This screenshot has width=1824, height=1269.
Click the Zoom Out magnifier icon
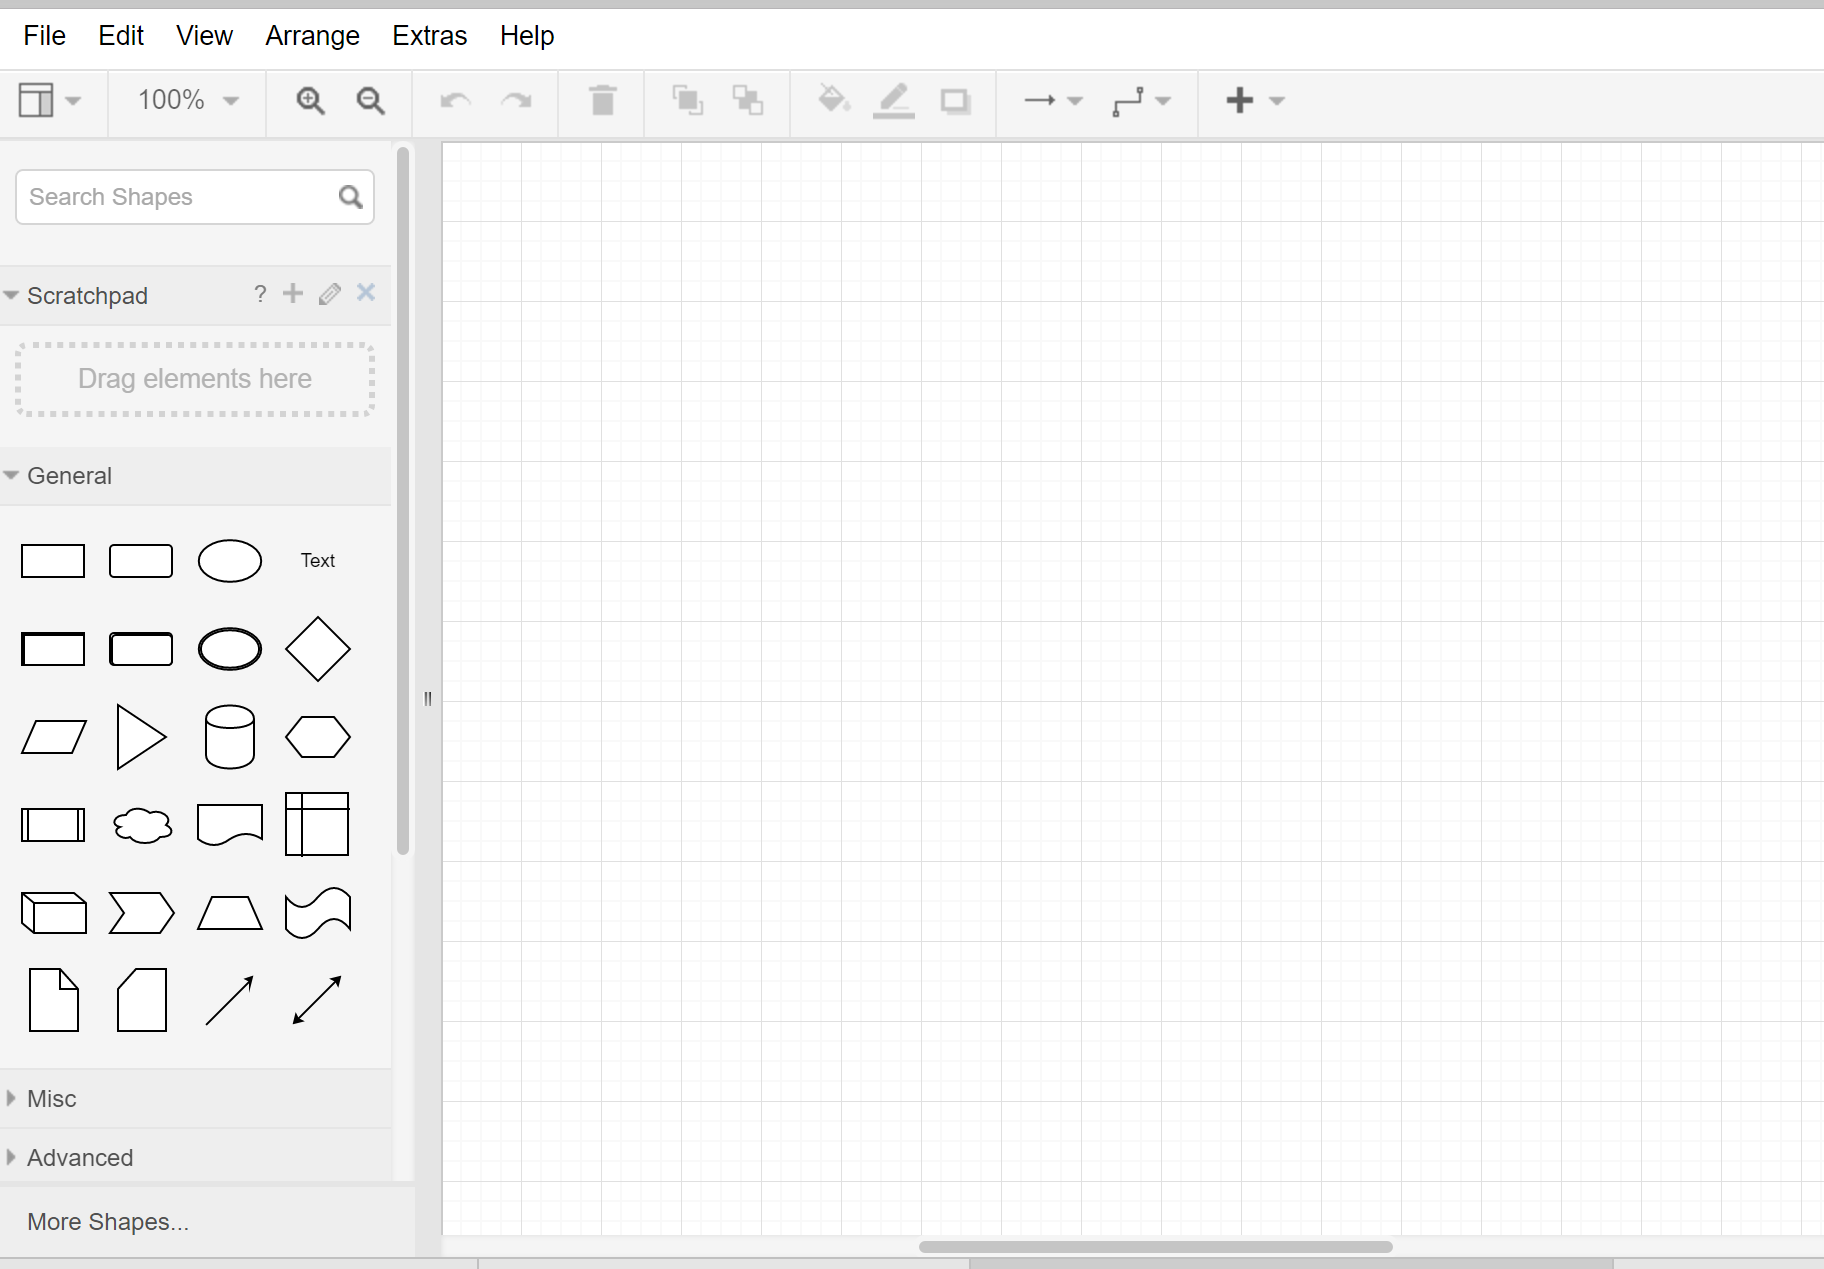[x=370, y=101]
